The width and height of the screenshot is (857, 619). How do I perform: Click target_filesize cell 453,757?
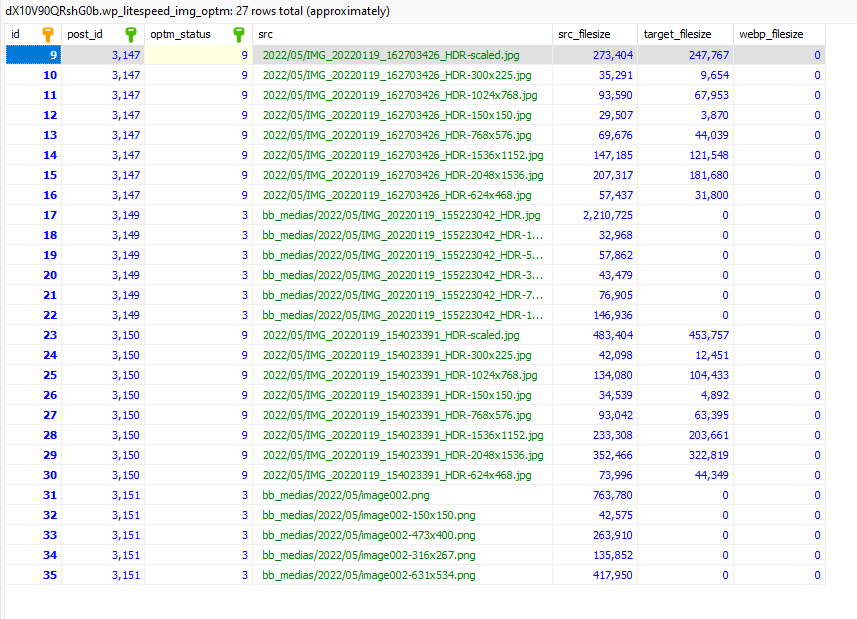click(x=685, y=335)
